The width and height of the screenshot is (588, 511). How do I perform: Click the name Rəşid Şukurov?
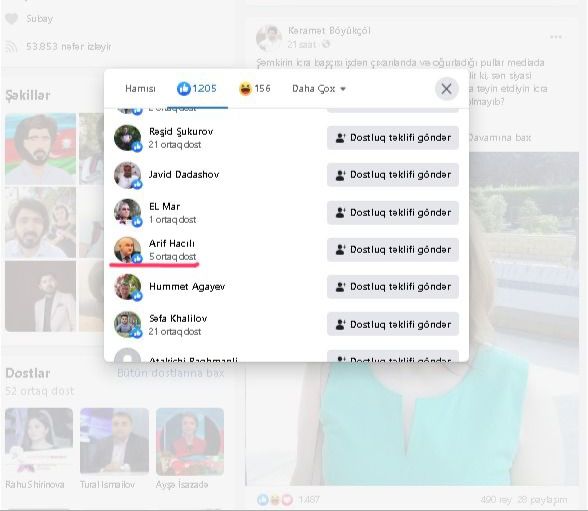click(x=181, y=132)
